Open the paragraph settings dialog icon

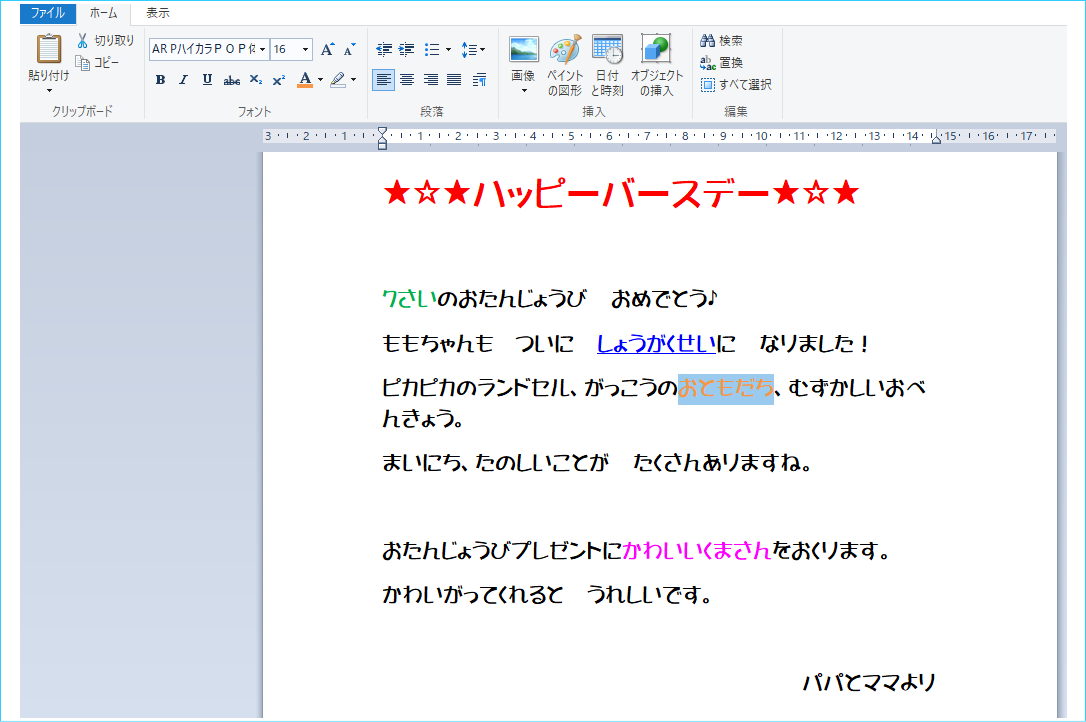tap(479, 80)
